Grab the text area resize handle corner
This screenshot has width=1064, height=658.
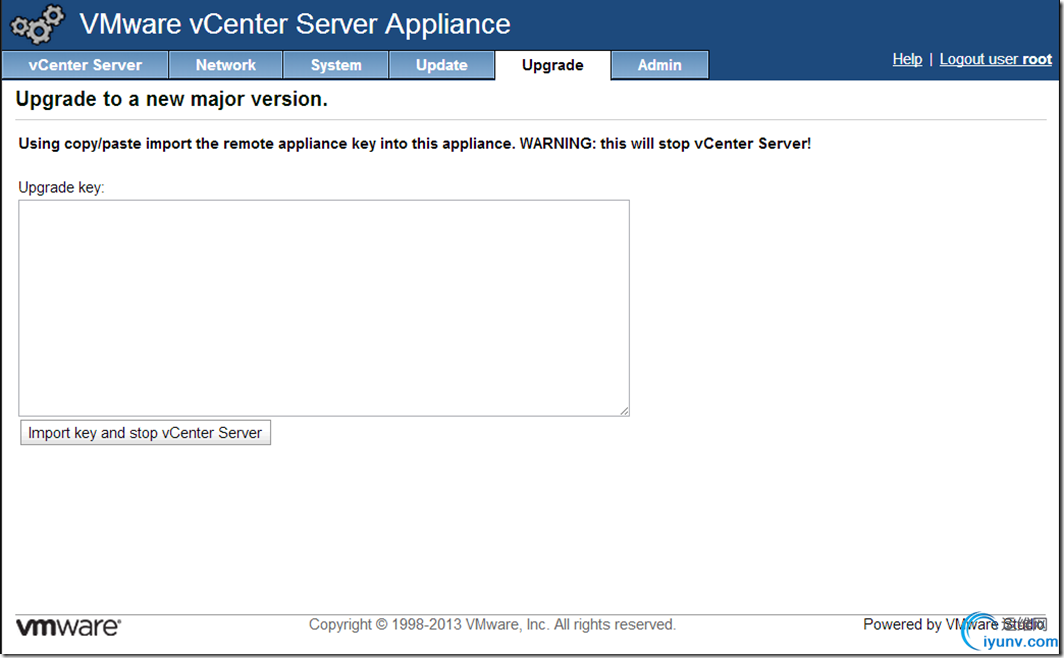[624, 411]
